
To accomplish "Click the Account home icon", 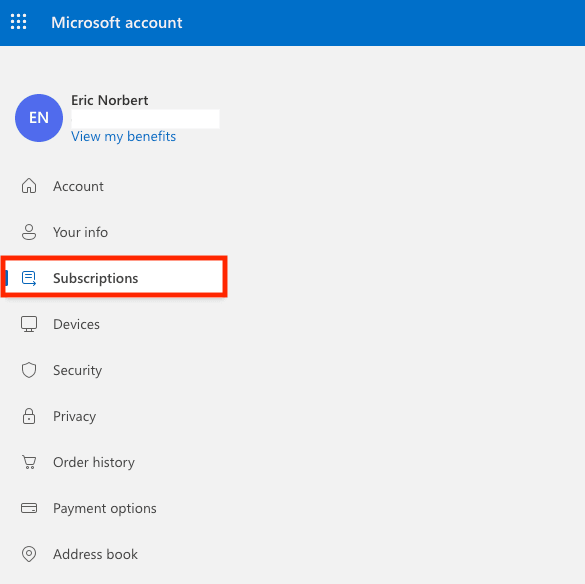I will [29, 186].
